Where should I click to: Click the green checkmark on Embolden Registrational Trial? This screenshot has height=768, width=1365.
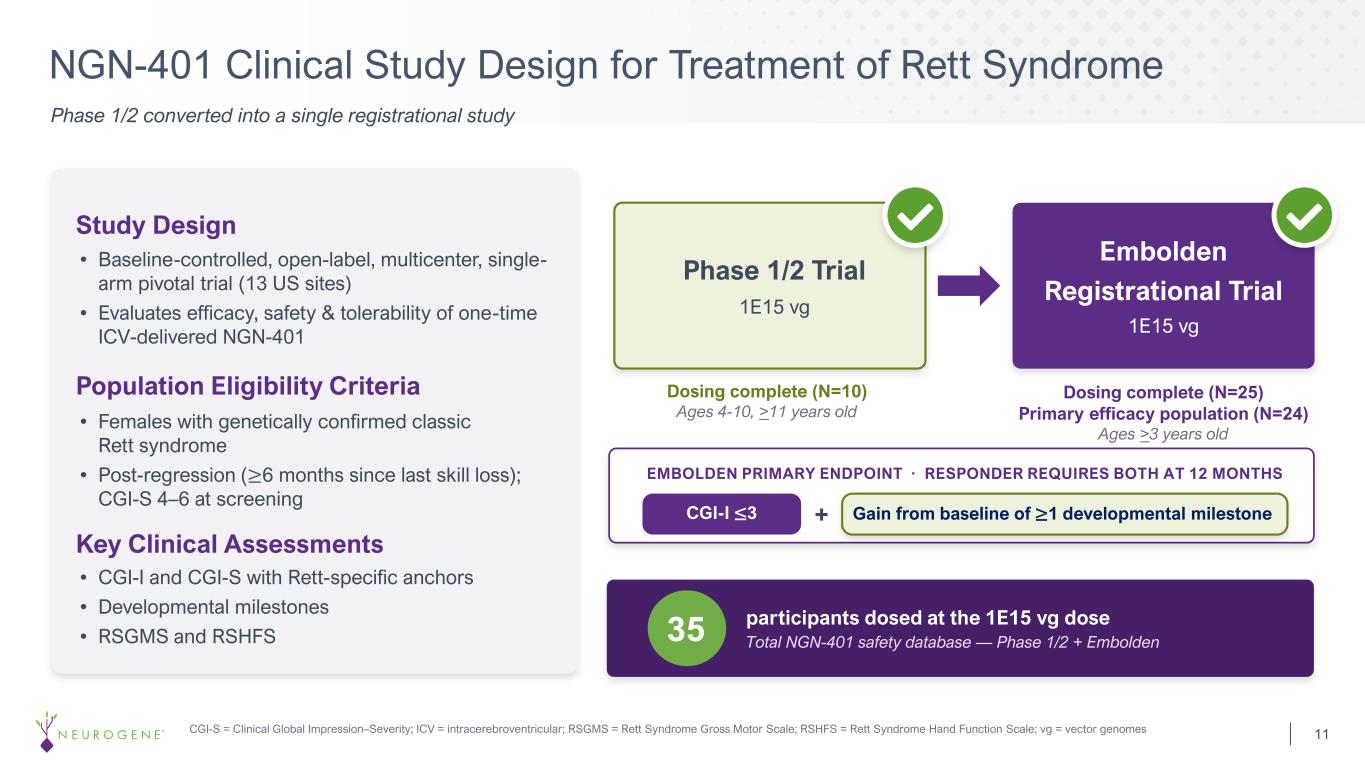click(x=1303, y=216)
